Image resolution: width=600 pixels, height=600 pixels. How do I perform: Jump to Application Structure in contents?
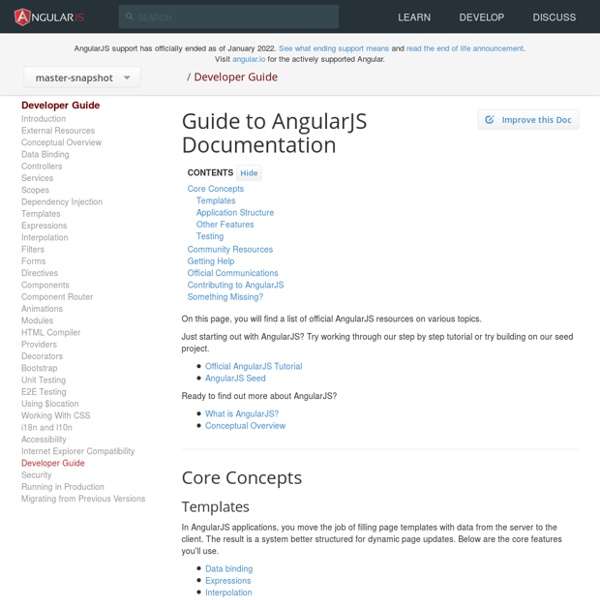tap(235, 212)
